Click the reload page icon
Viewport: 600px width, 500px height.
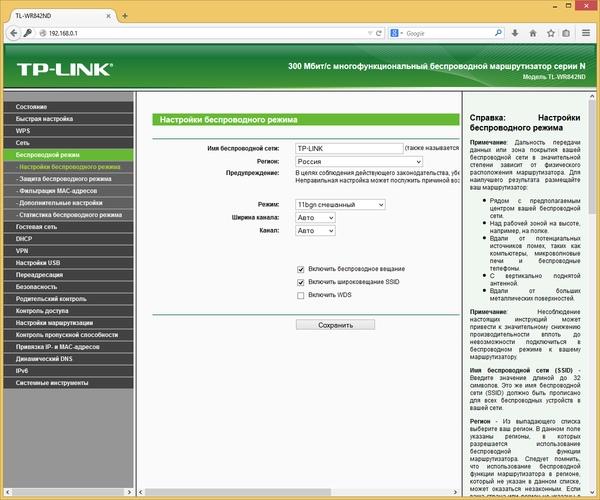[x=379, y=33]
